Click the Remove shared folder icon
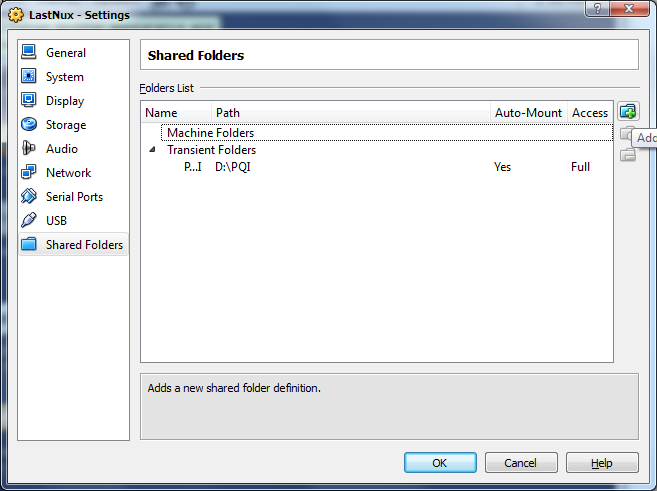This screenshot has height=491, width=657. 627,154
